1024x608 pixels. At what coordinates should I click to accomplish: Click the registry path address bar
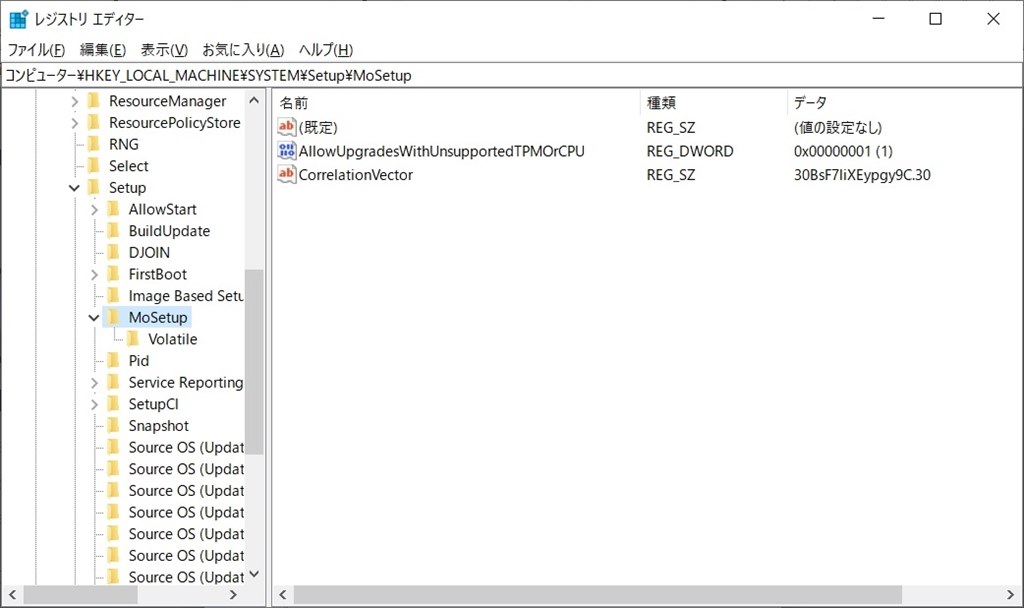[512, 75]
